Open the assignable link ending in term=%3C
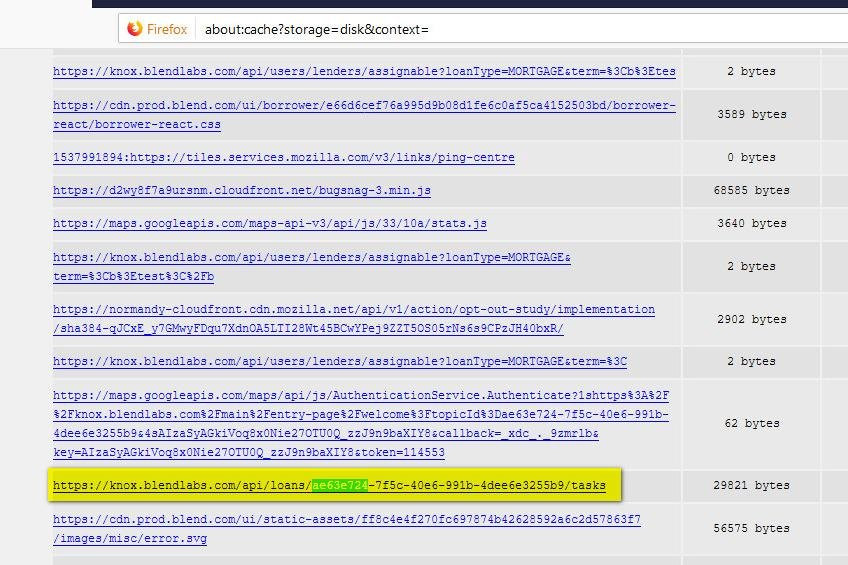Viewport: 848px width, 565px height. [x=340, y=361]
